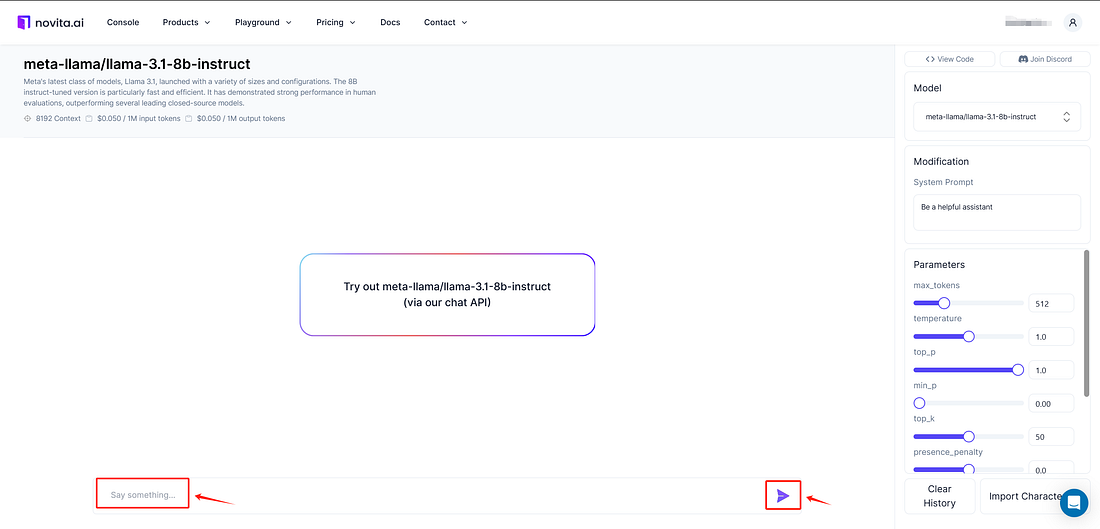Click the meta-llama/llama-3.1-8b-instruct page title
The height and width of the screenshot is (529, 1100).
[x=137, y=64]
